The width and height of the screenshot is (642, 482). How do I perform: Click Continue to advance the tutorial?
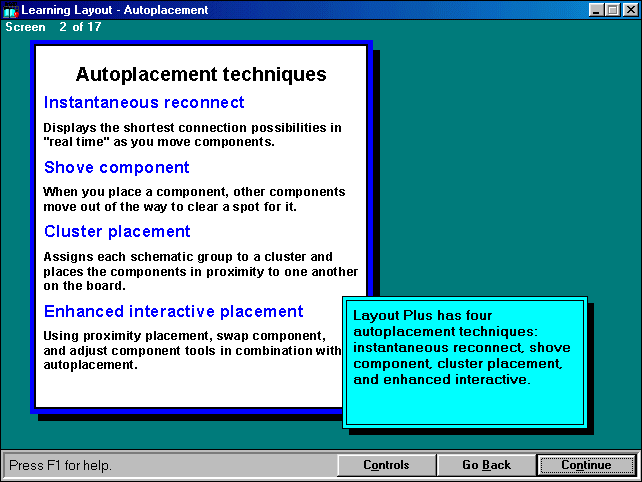point(586,465)
